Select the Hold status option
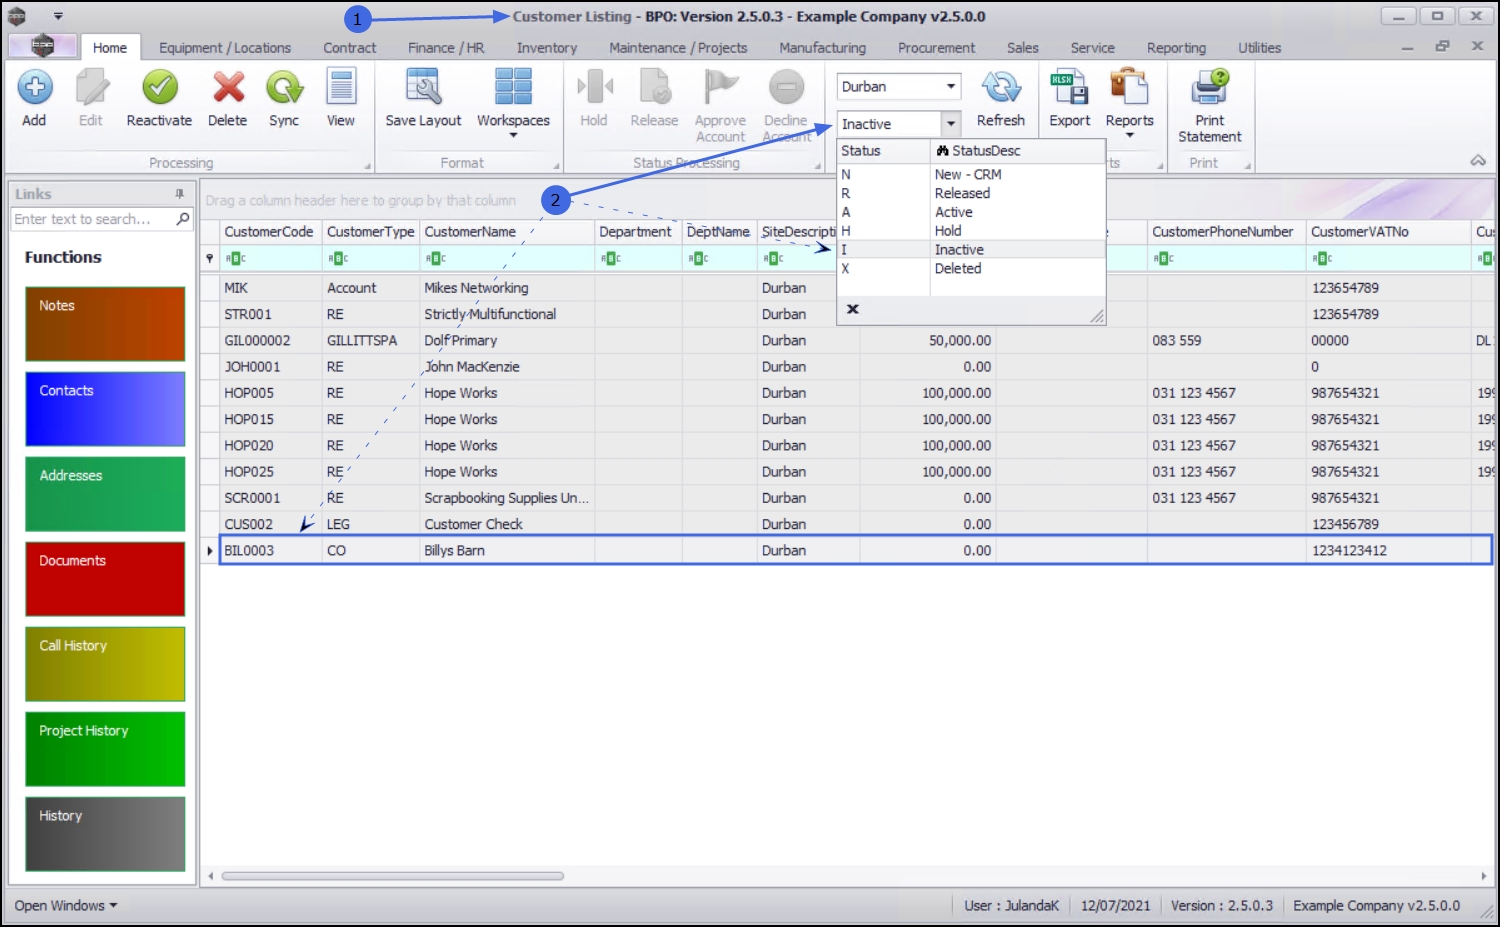This screenshot has height=927, width=1500. coord(971,231)
